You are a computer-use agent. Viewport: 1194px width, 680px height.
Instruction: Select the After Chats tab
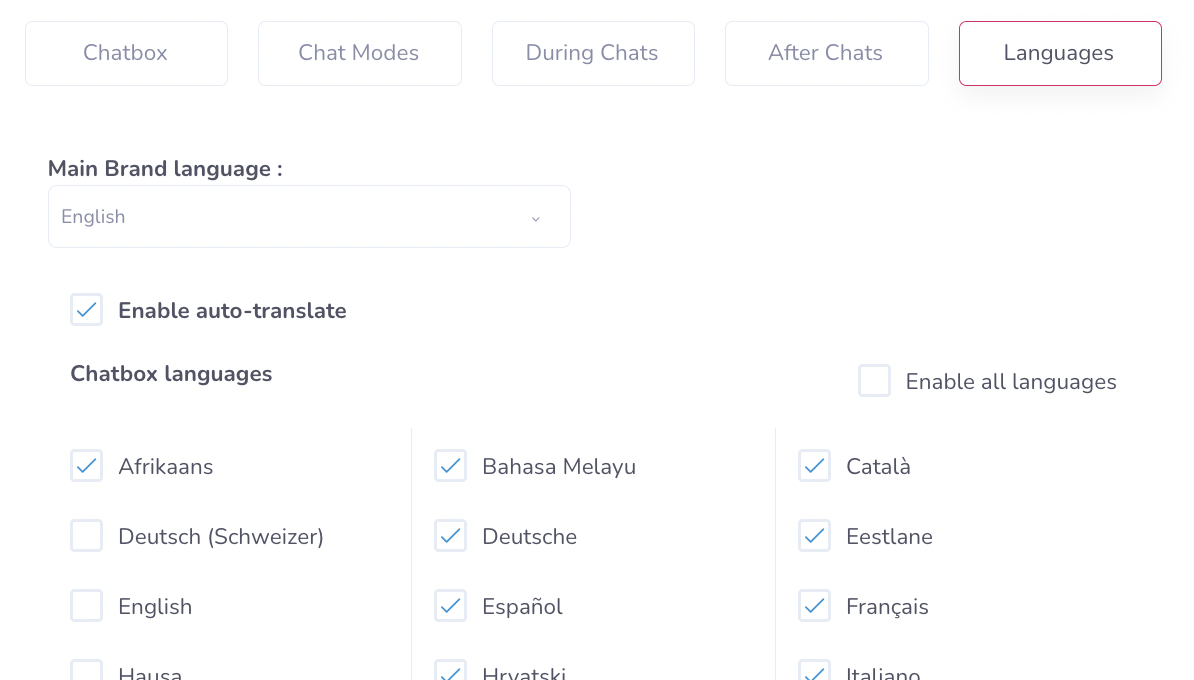(826, 53)
